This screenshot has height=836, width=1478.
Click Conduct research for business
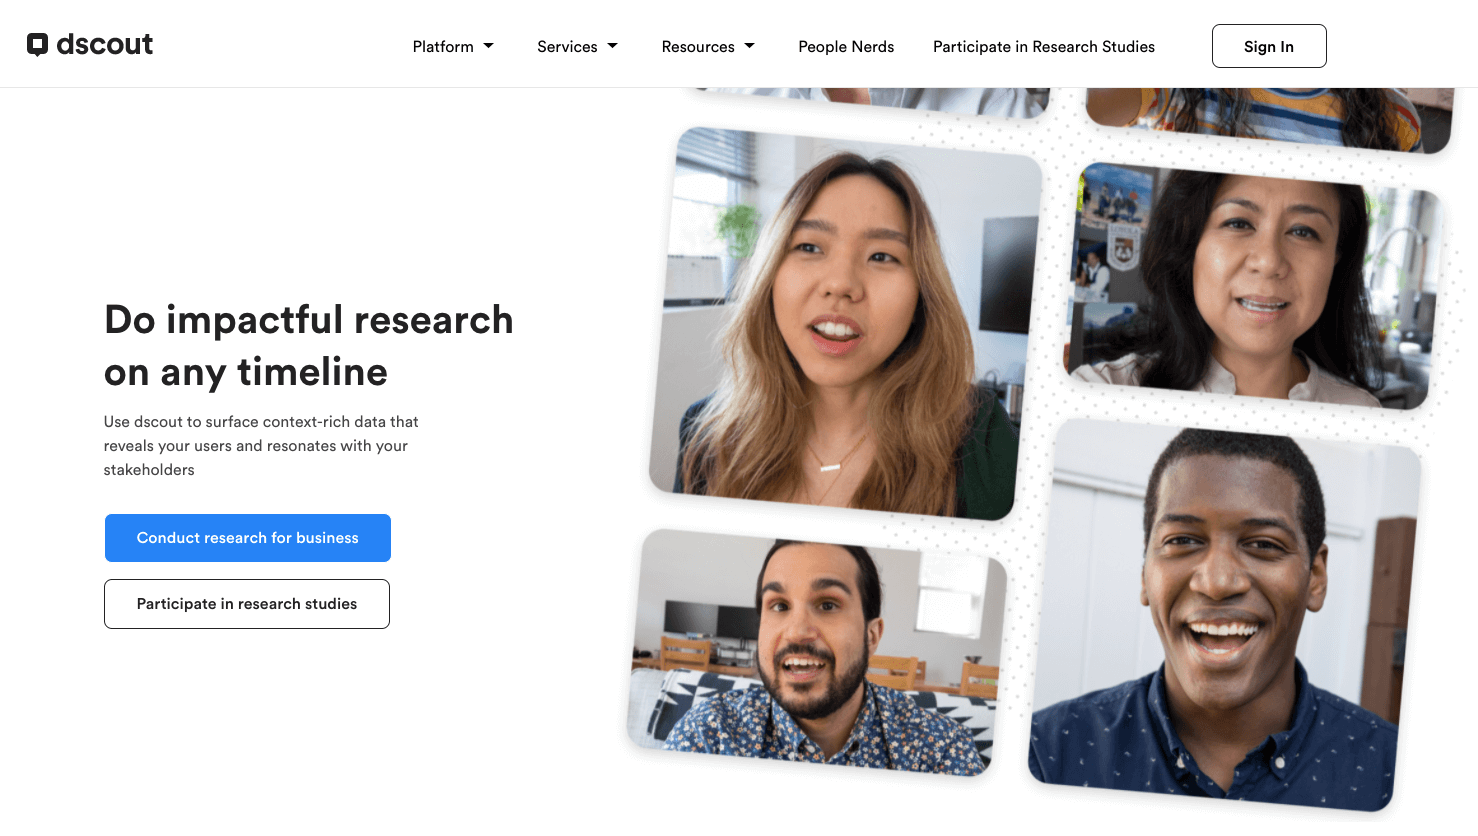coord(247,537)
